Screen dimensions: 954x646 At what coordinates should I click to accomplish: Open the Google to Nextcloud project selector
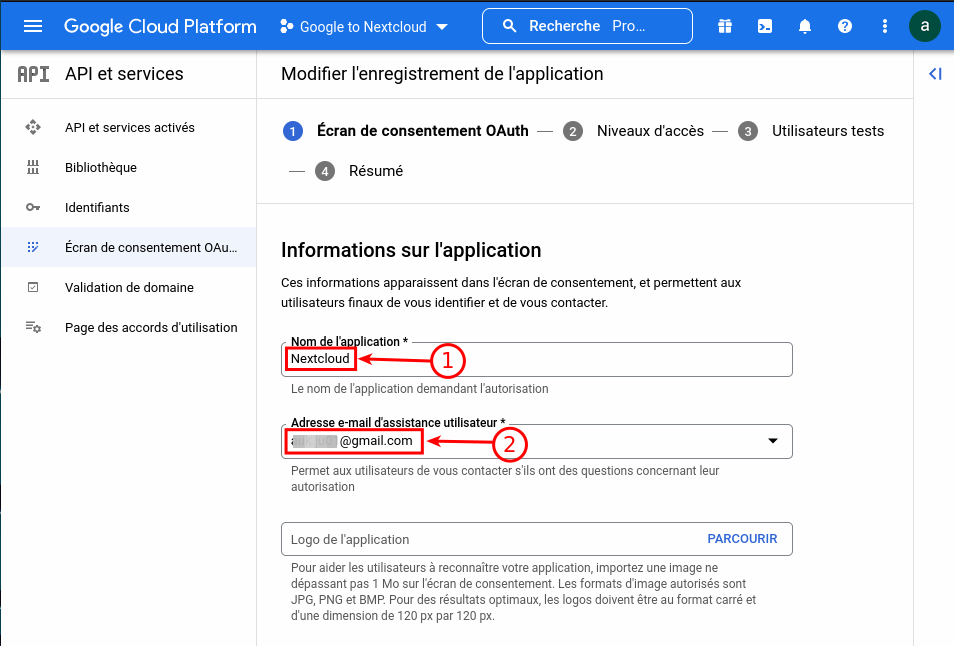point(364,27)
